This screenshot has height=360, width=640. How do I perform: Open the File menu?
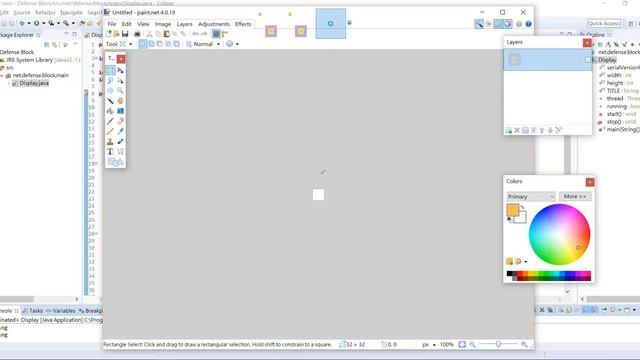pyautogui.click(x=111, y=24)
